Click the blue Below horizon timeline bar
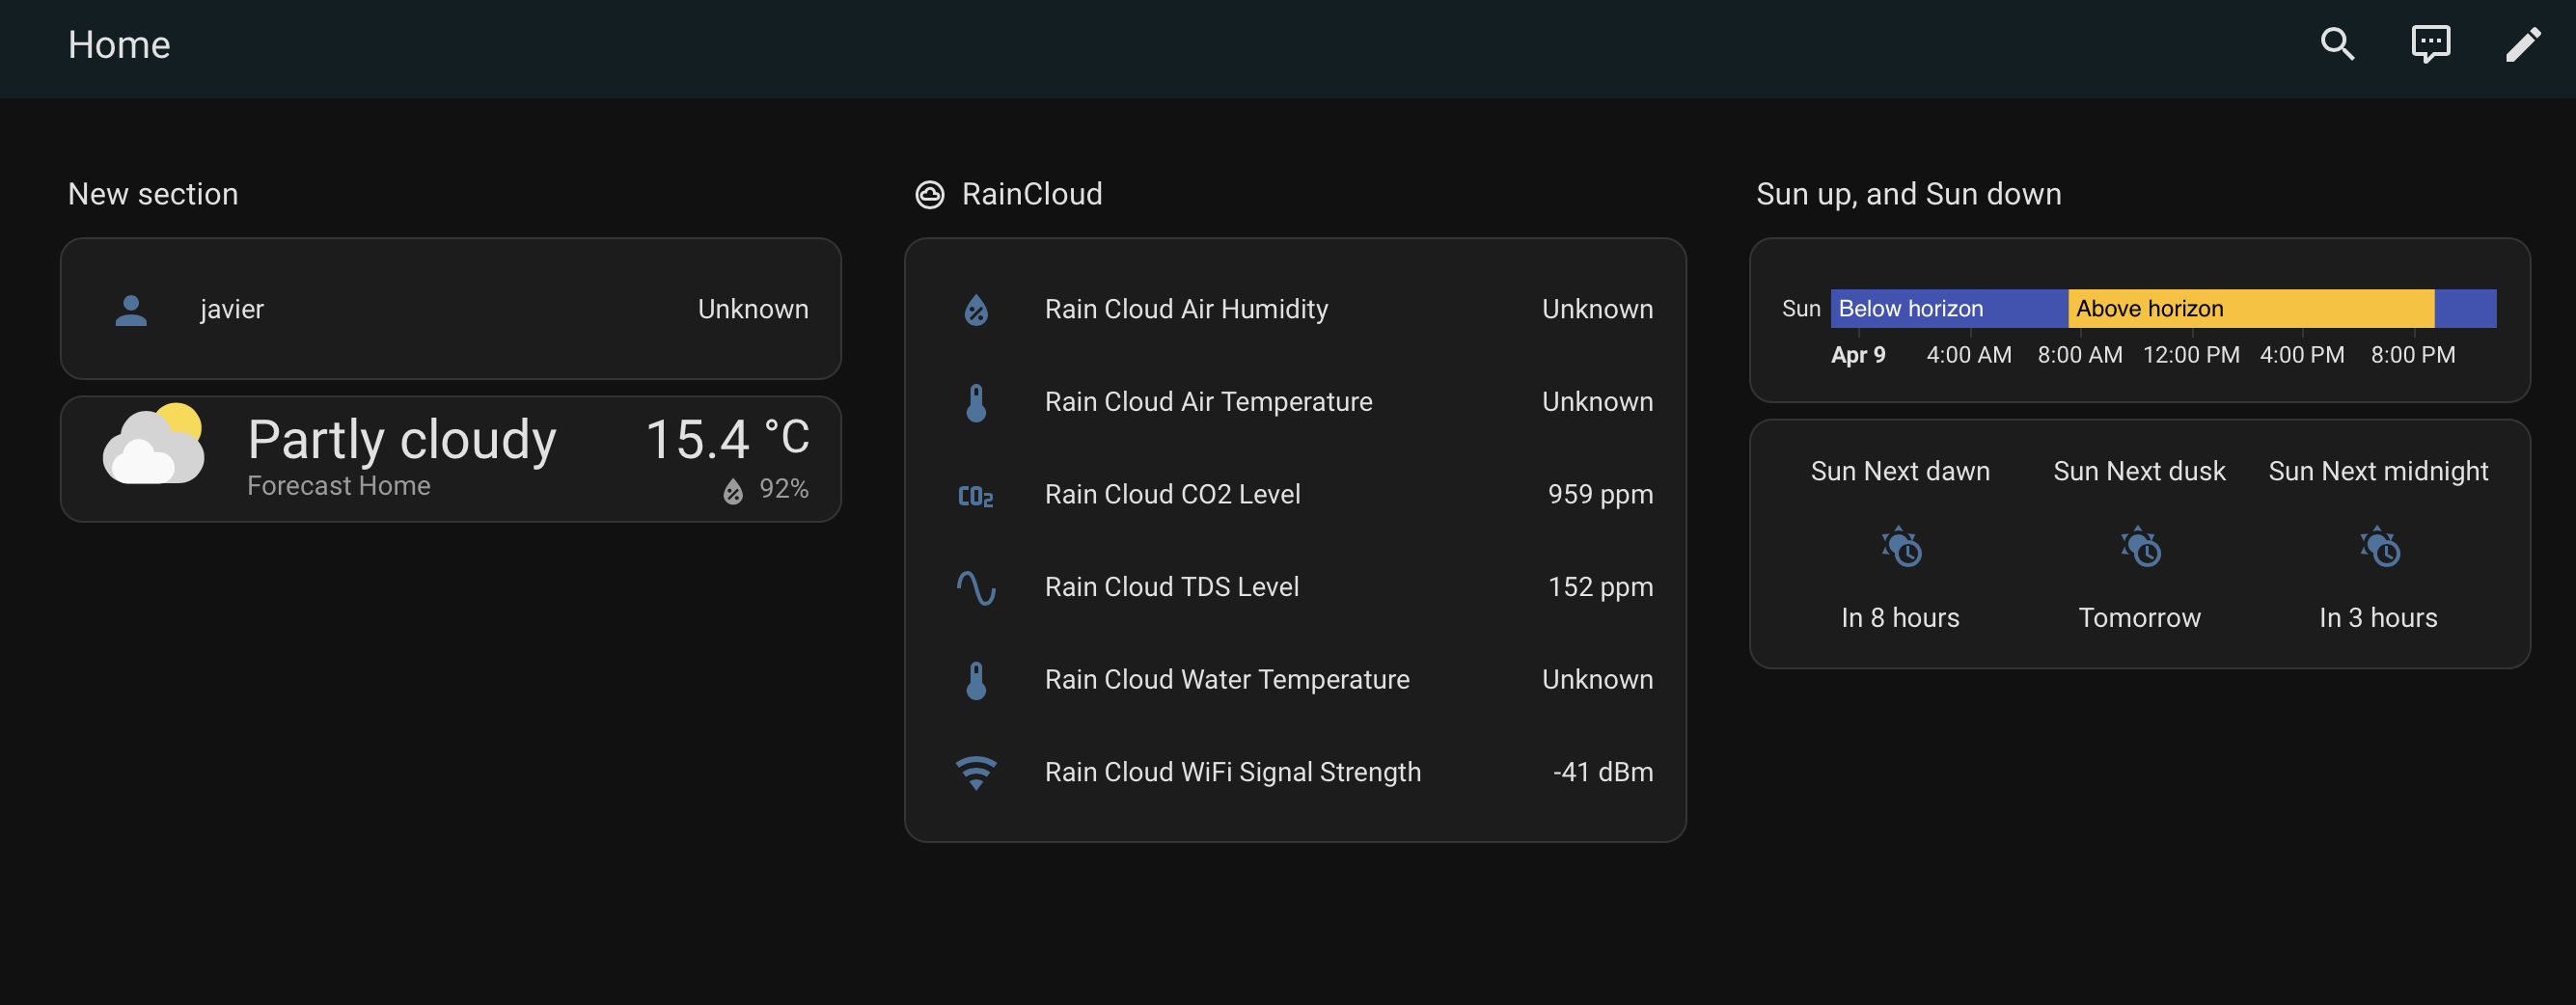 coord(1948,309)
